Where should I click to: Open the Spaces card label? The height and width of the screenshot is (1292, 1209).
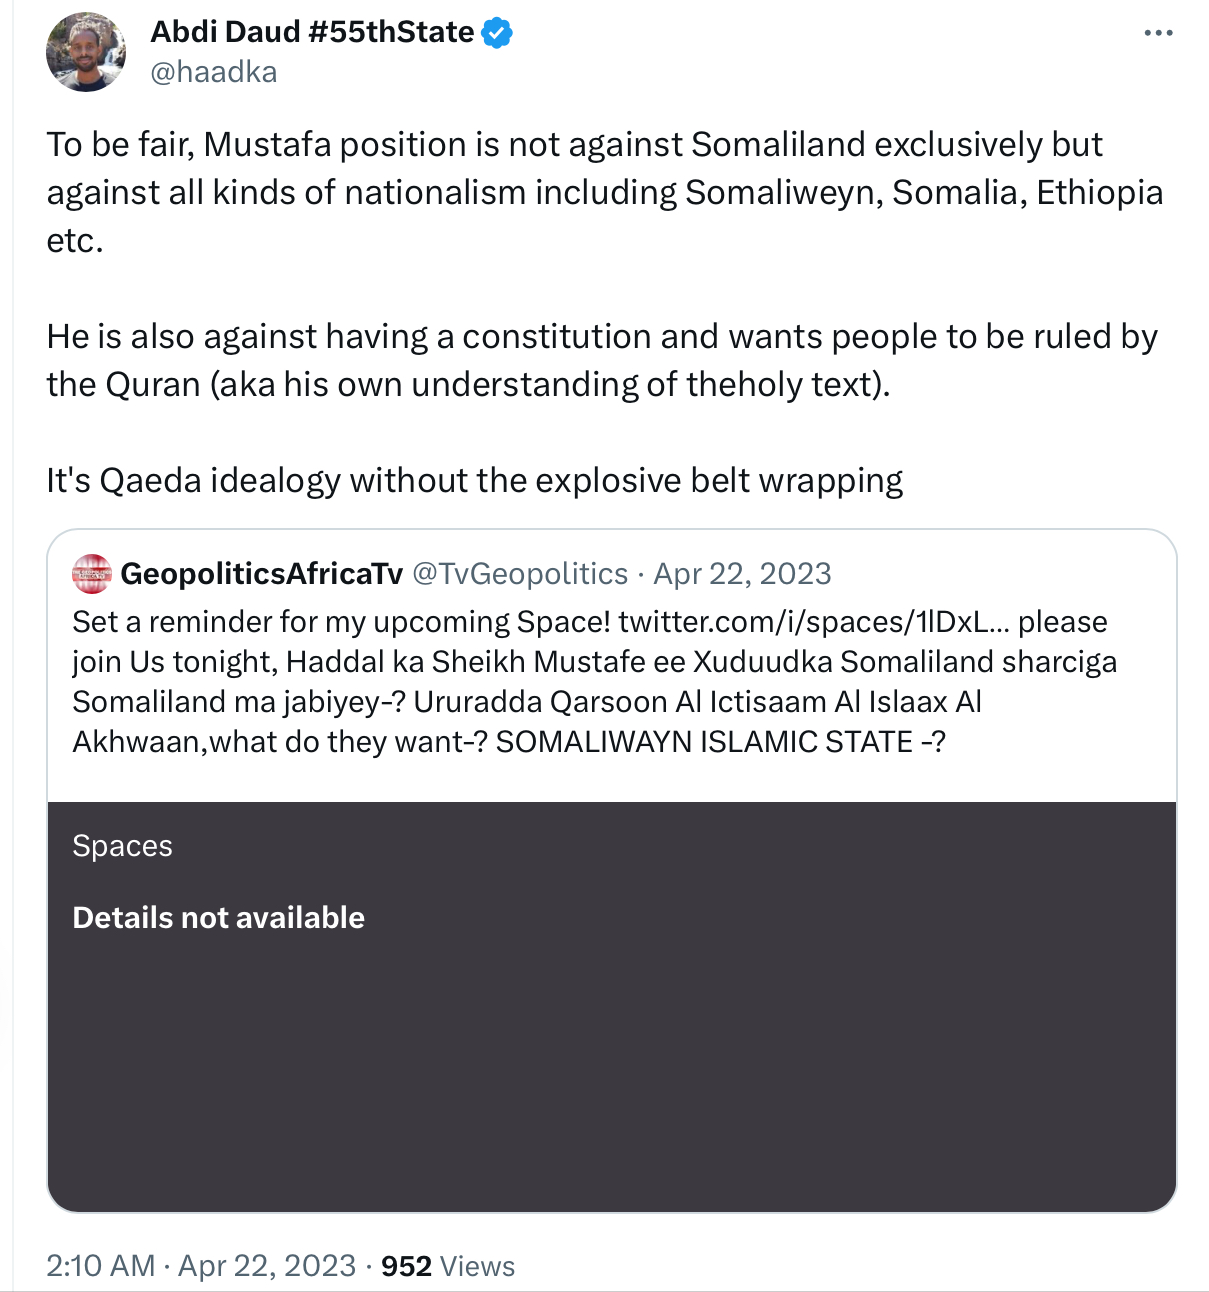[123, 846]
